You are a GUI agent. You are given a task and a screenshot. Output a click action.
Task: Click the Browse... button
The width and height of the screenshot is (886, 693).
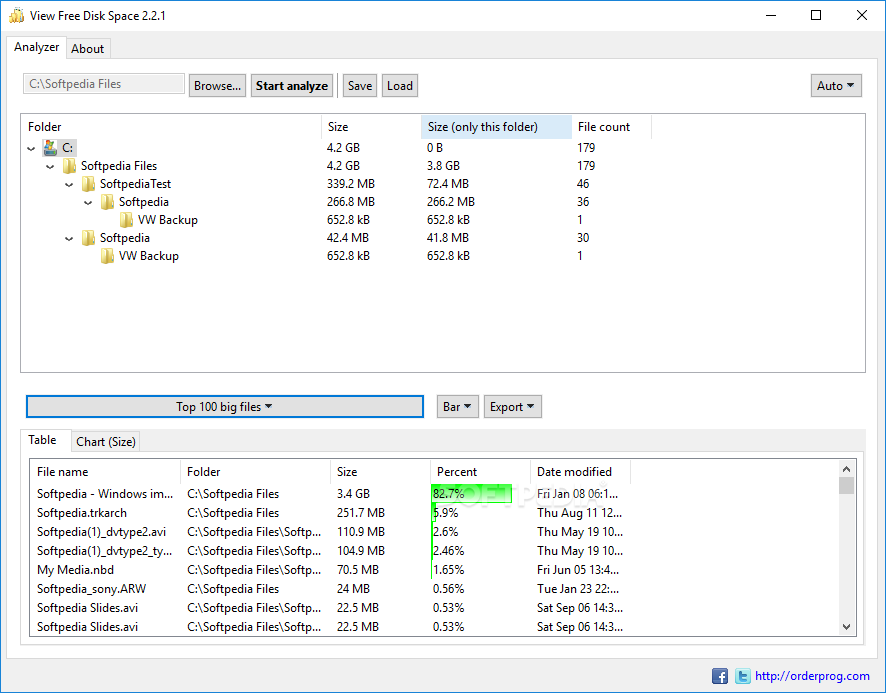pyautogui.click(x=218, y=86)
